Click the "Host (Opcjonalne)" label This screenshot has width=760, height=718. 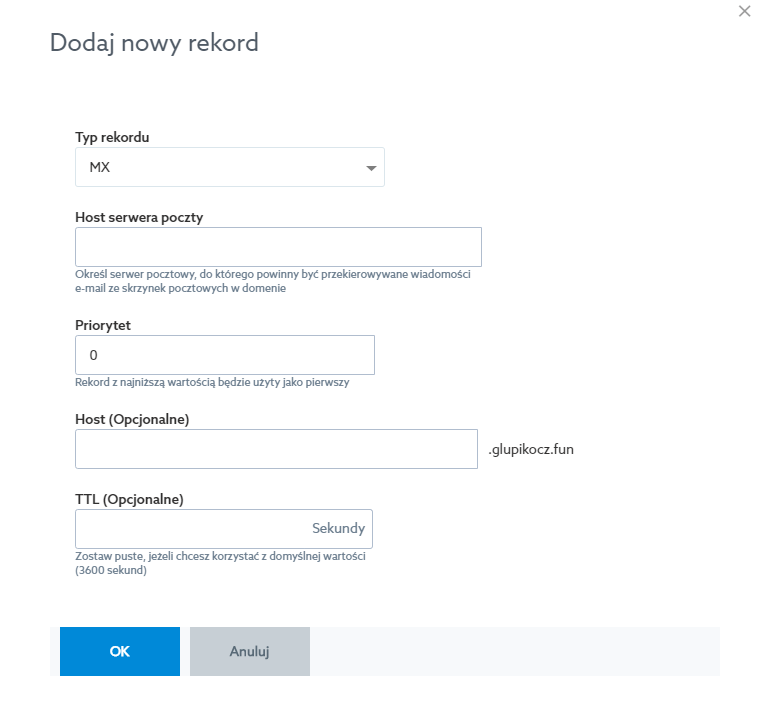[x=132, y=419]
